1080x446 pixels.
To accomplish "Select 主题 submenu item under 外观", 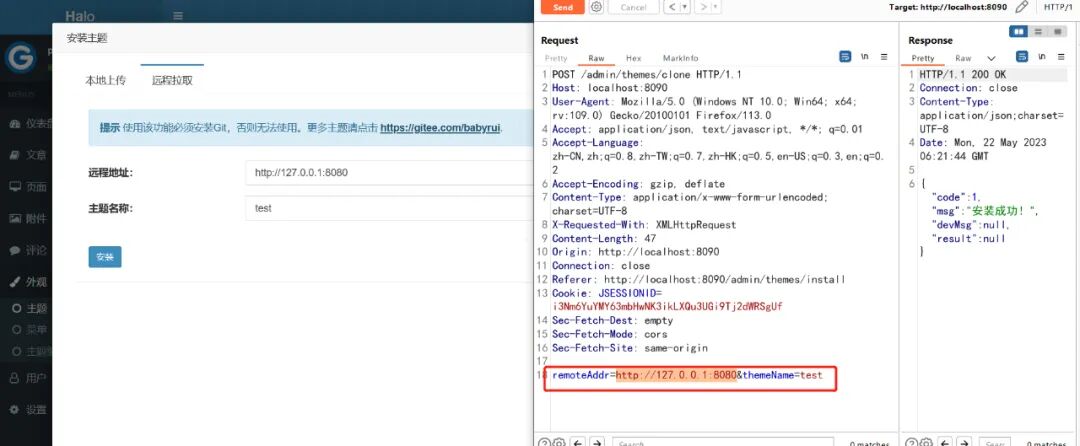I will pos(31,308).
